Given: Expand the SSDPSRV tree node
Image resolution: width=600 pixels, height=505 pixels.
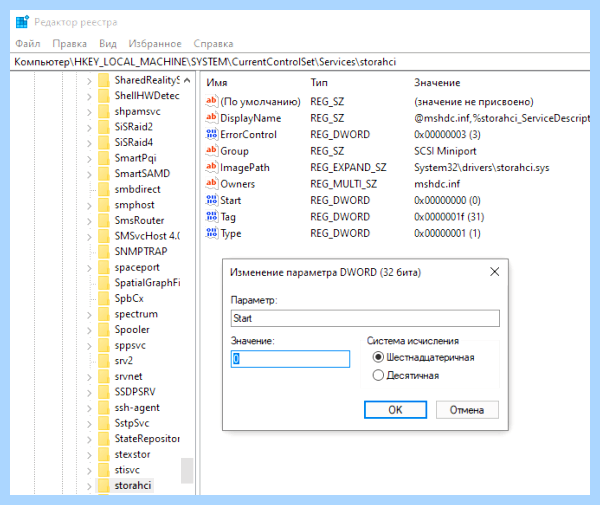Looking at the screenshot, I should point(89,393).
